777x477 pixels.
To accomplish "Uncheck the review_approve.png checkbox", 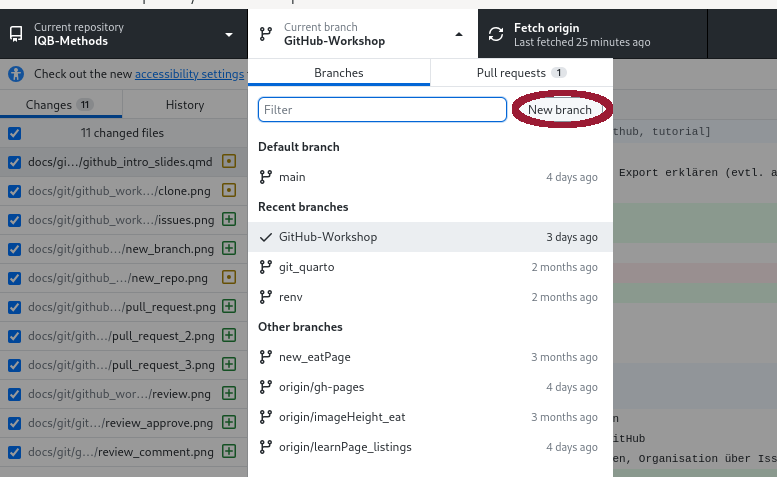I will (x=14, y=423).
